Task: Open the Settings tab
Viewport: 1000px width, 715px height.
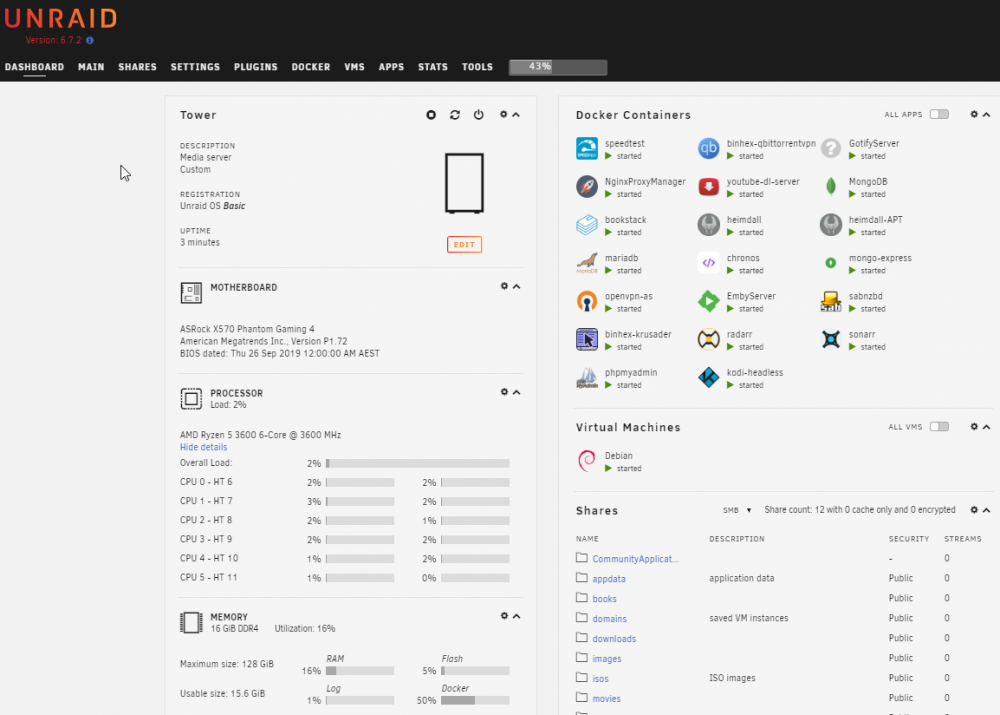Action: 195,67
